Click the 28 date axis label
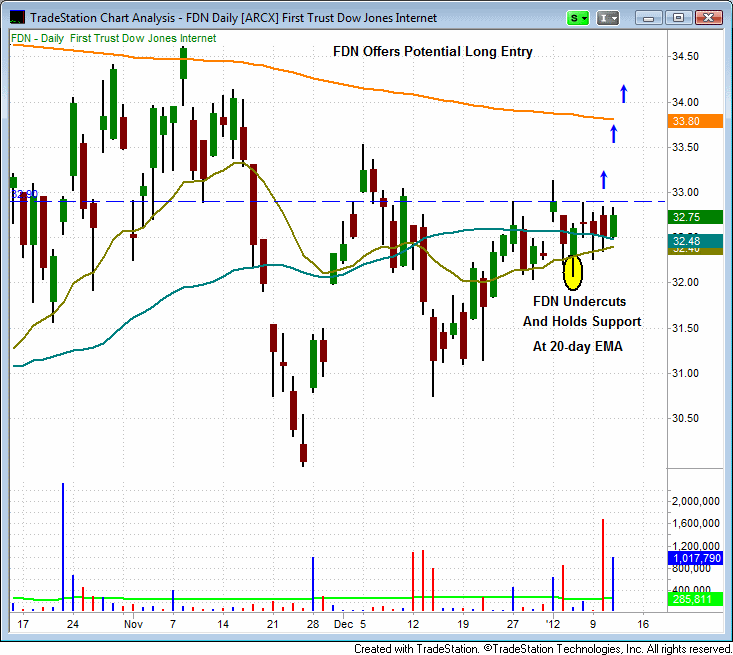The image size is (733, 655). click(313, 624)
